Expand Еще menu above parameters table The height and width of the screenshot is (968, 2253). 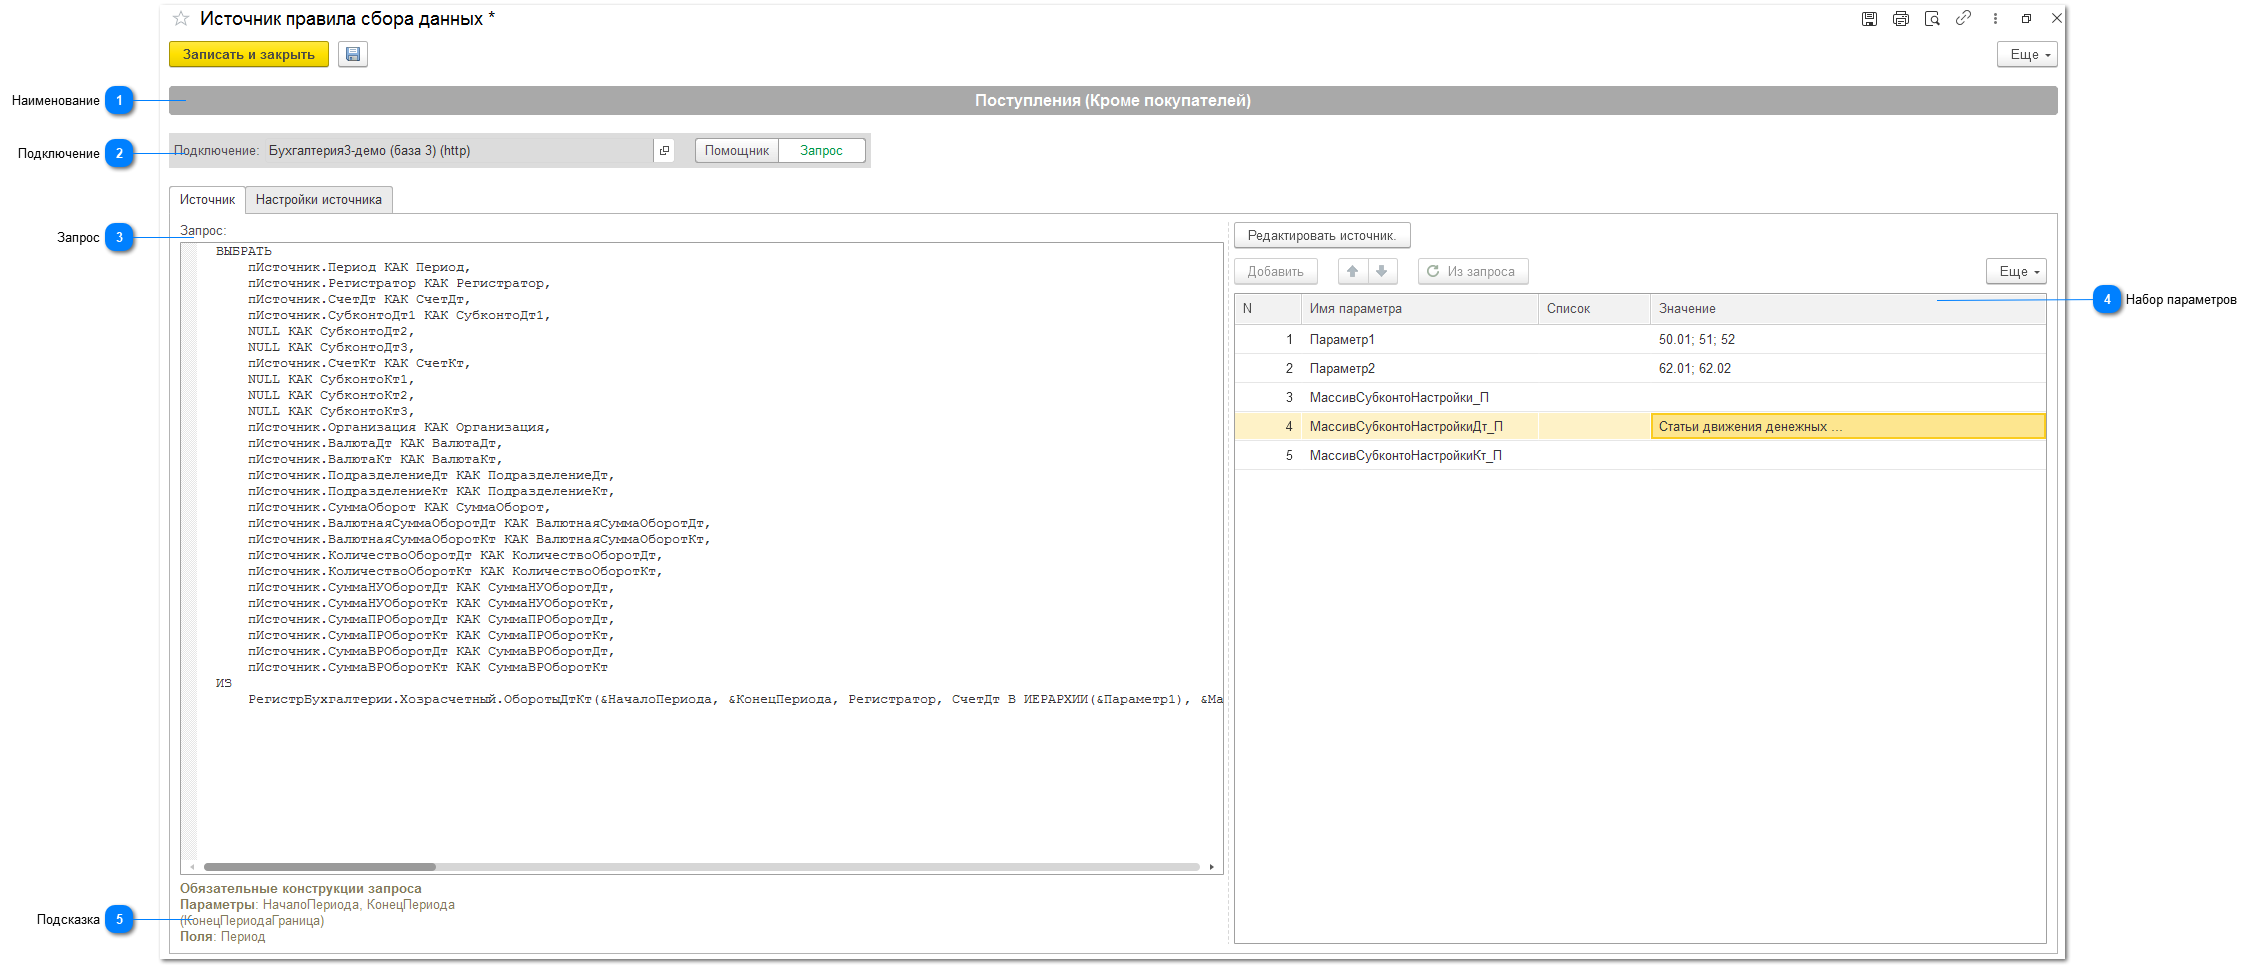[x=2016, y=271]
